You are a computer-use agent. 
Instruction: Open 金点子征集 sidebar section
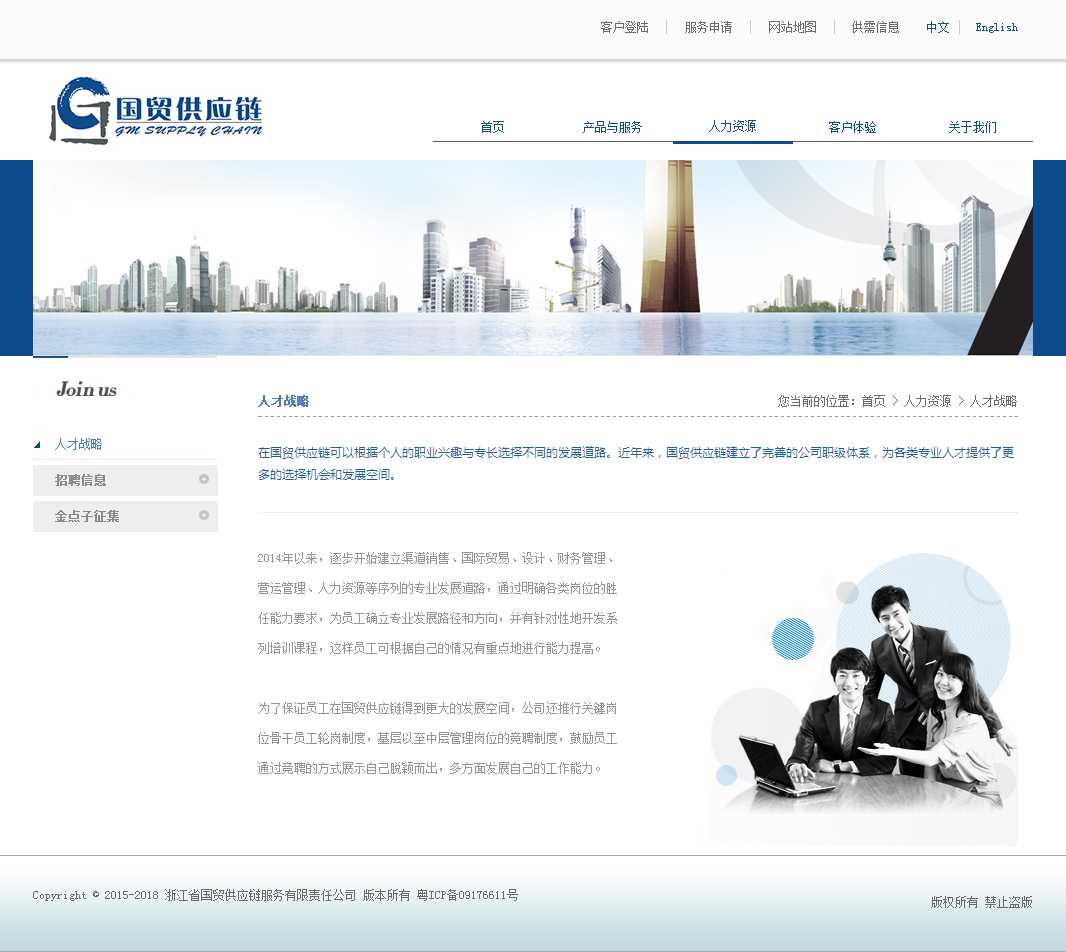coord(87,516)
